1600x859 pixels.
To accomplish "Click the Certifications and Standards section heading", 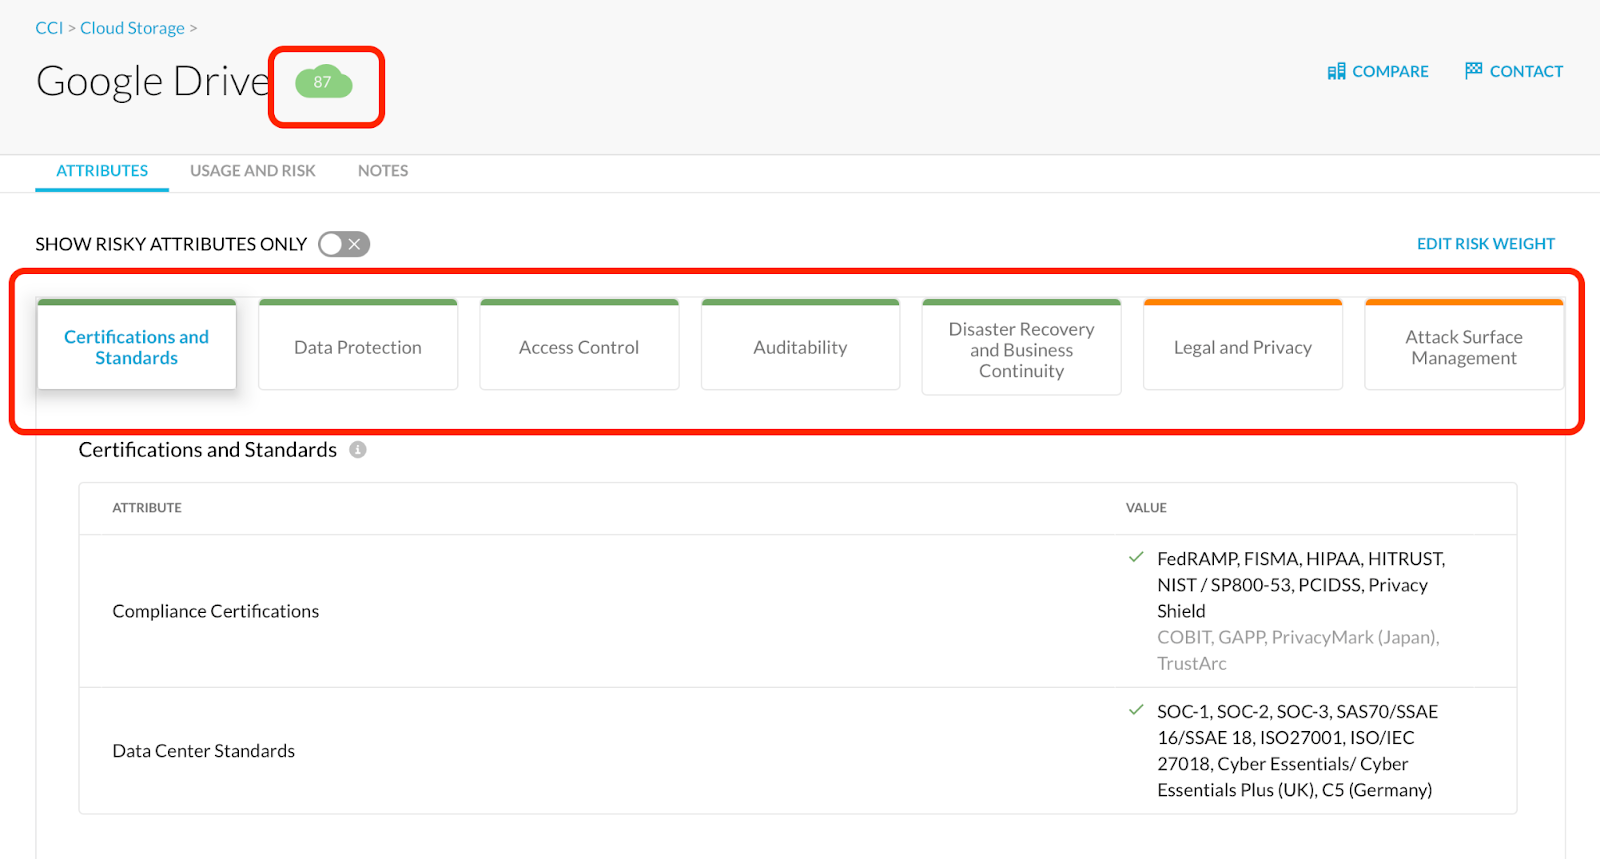I will [208, 450].
